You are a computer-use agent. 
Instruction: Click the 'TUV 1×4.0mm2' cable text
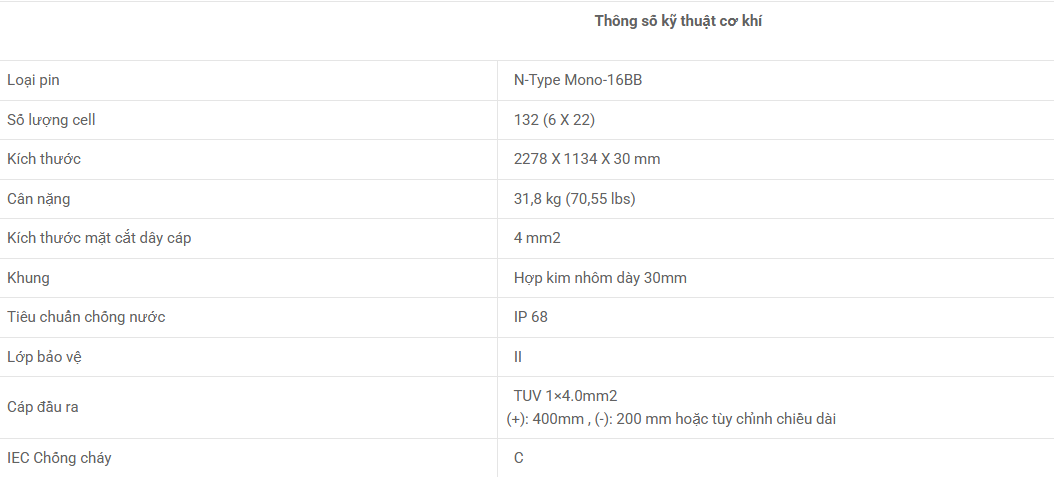click(x=565, y=396)
